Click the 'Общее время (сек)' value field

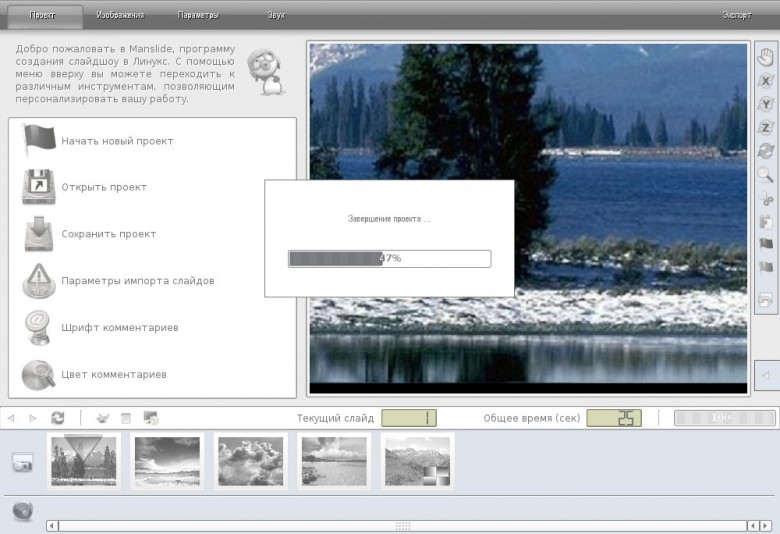pos(614,418)
